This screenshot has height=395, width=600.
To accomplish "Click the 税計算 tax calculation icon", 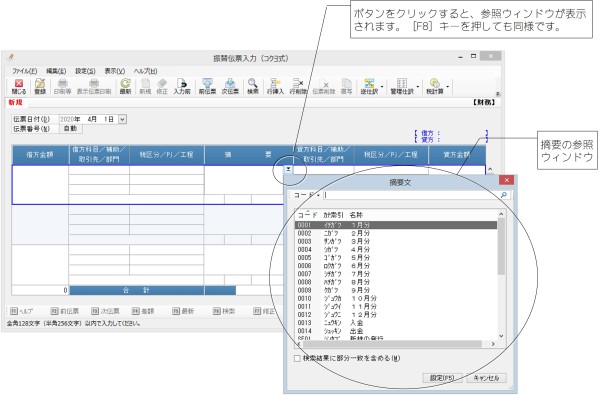I will pyautogui.click(x=435, y=87).
